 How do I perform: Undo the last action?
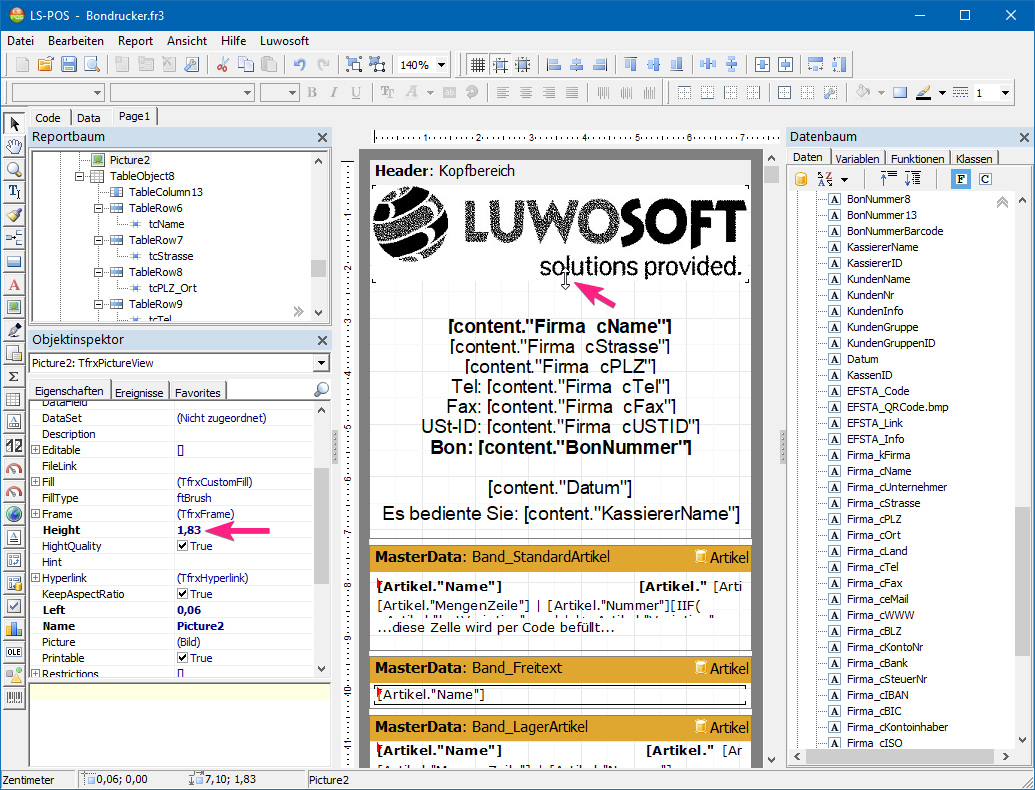(300, 65)
